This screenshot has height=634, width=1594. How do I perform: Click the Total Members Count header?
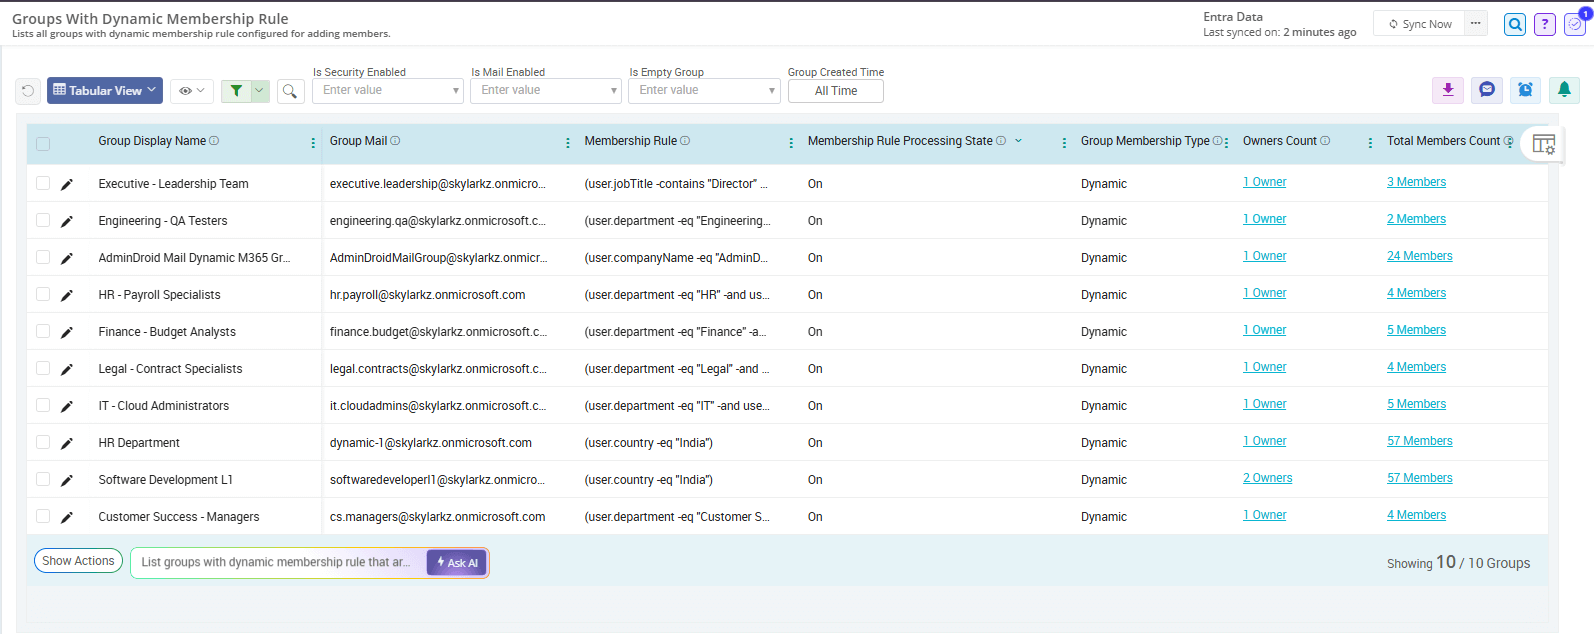click(1443, 141)
